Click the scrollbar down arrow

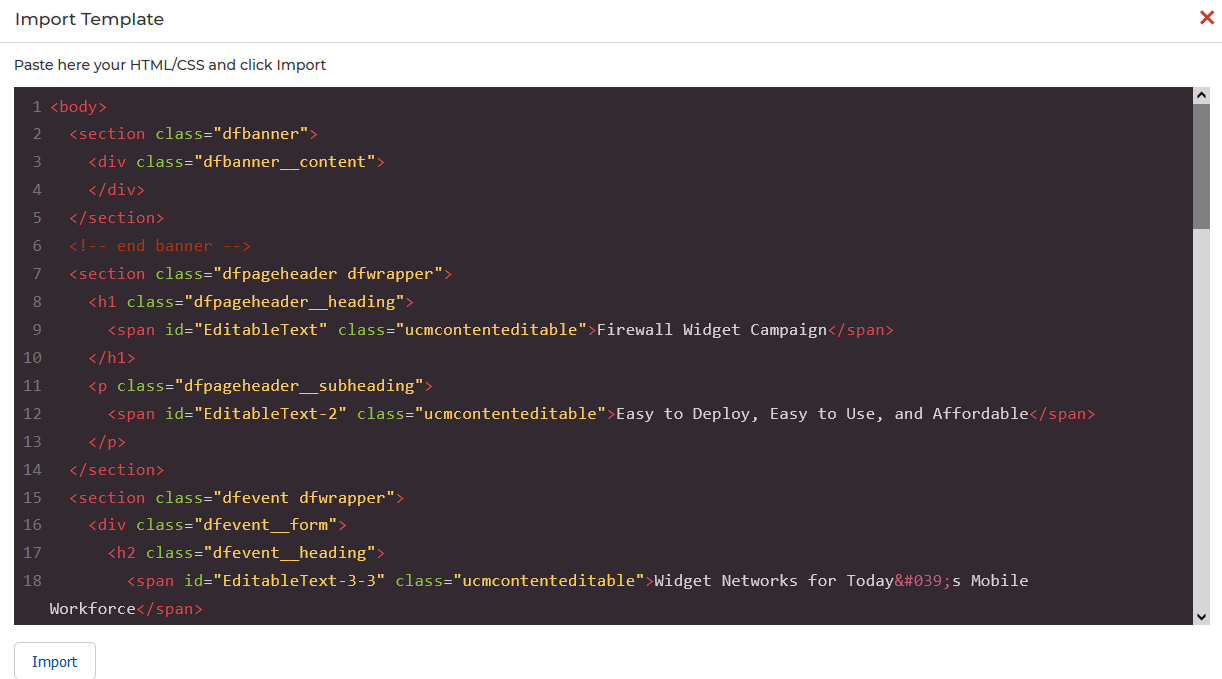[1202, 617]
